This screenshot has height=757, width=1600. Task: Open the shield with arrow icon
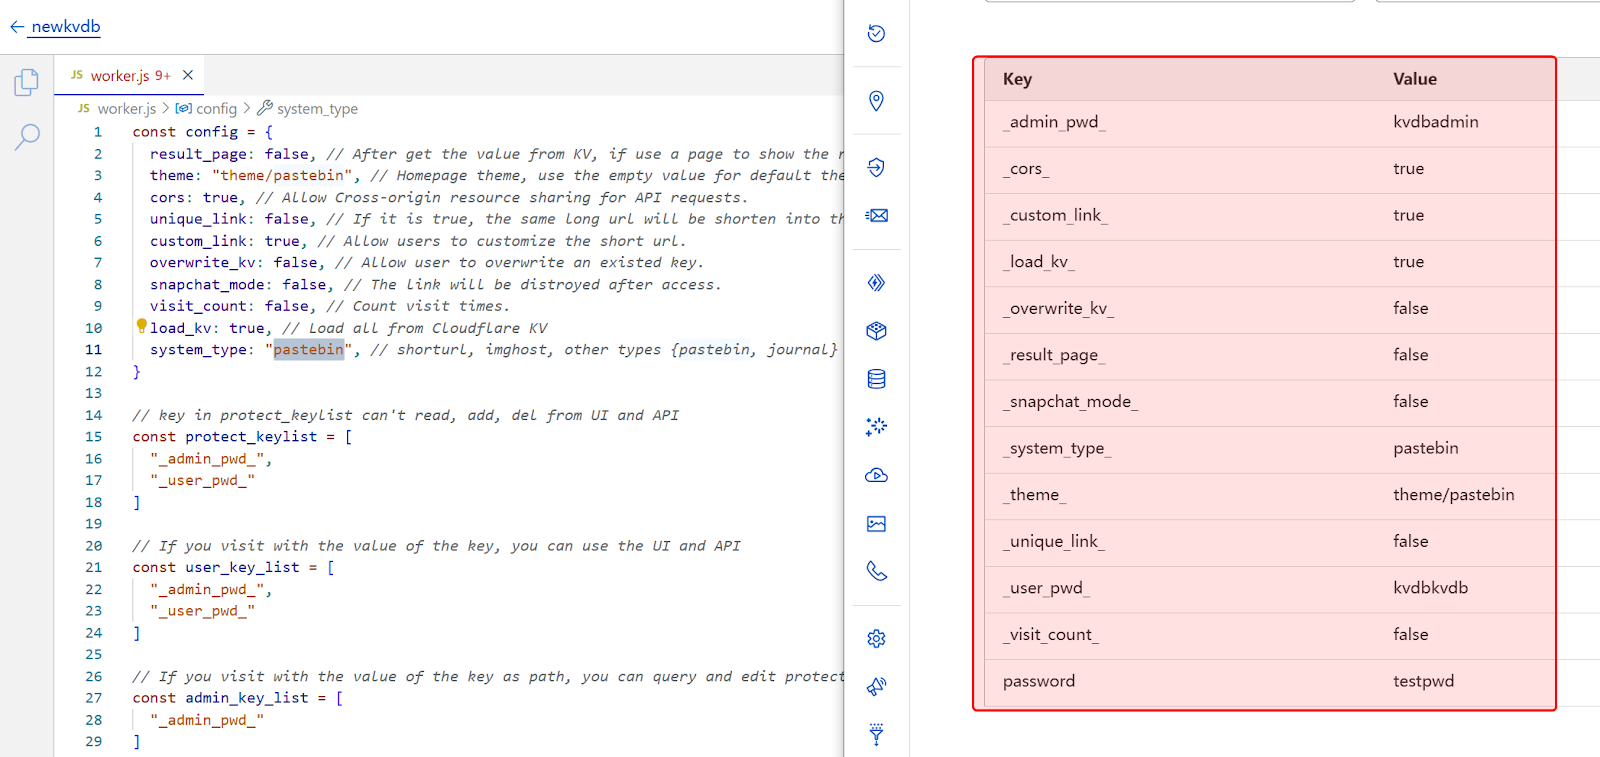[876, 167]
